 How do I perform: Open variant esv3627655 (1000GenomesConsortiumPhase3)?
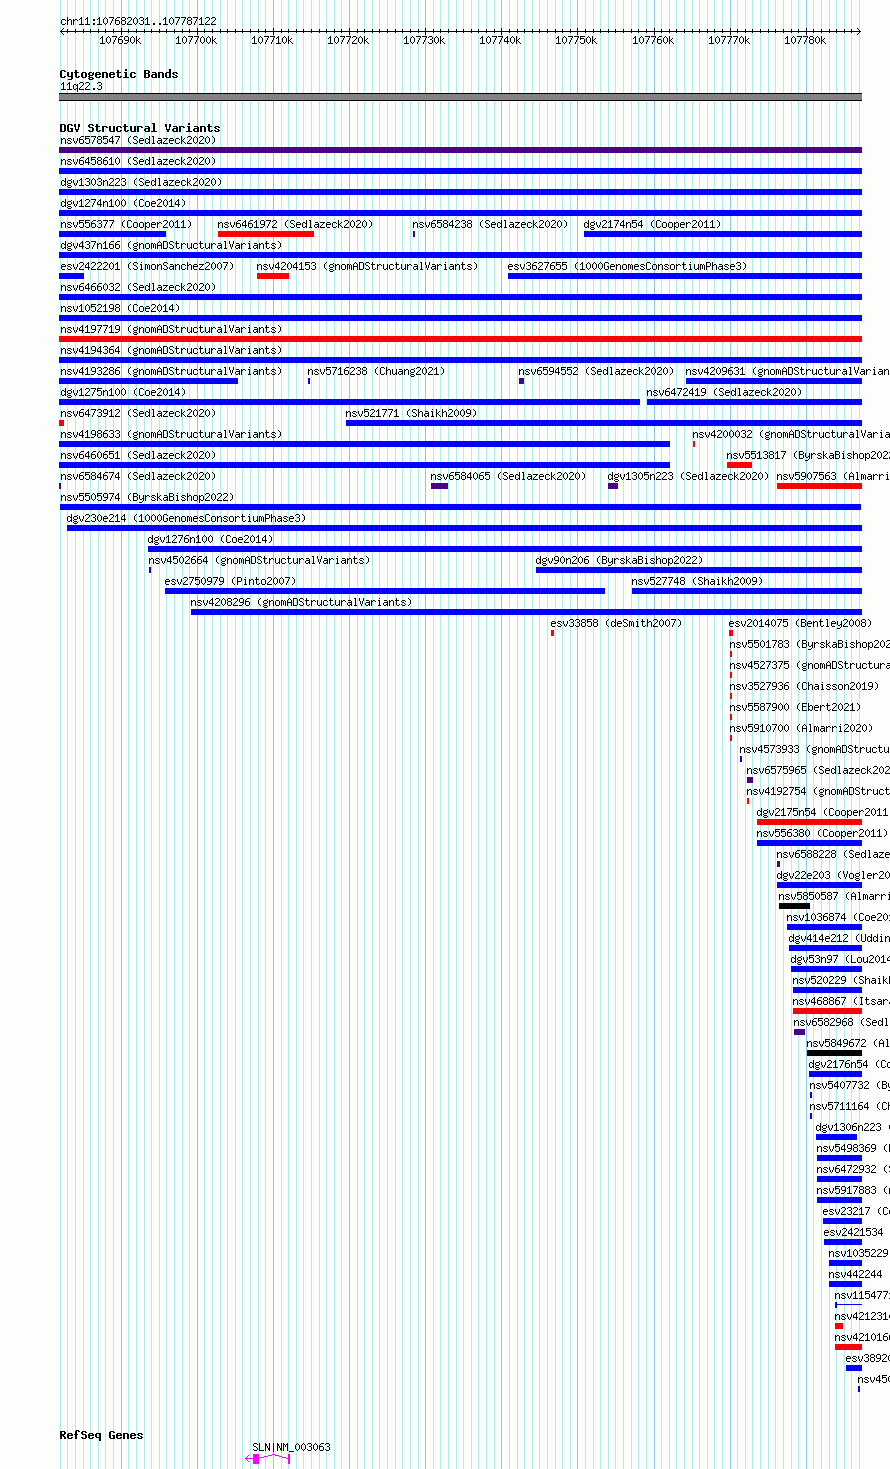coord(627,266)
